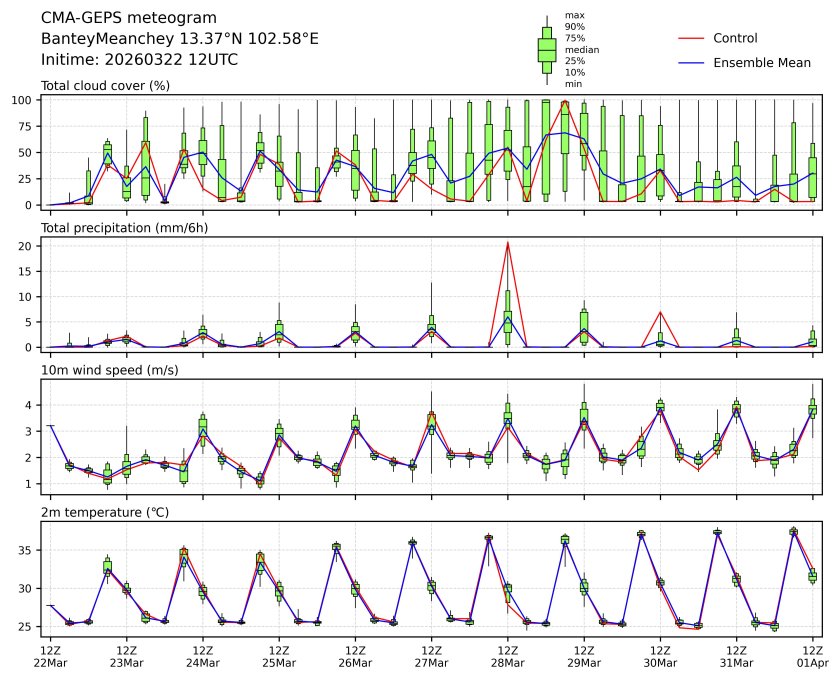Image resolution: width=840 pixels, height=680 pixels.
Task: Click the red precipitation spike on 30Mar
Action: pos(660,312)
